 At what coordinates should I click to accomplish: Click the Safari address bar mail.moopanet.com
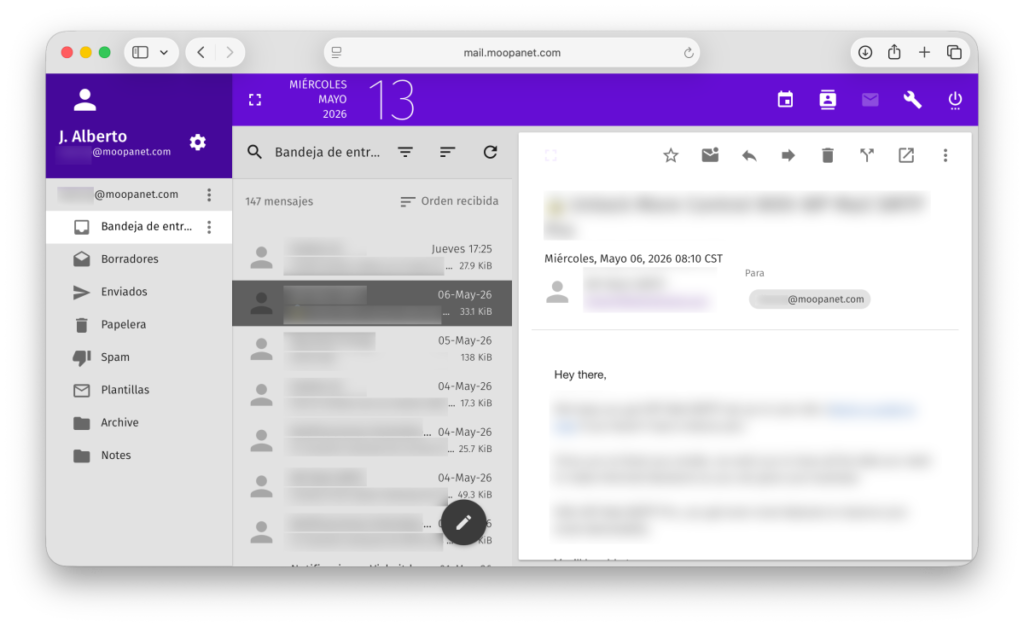(512, 52)
